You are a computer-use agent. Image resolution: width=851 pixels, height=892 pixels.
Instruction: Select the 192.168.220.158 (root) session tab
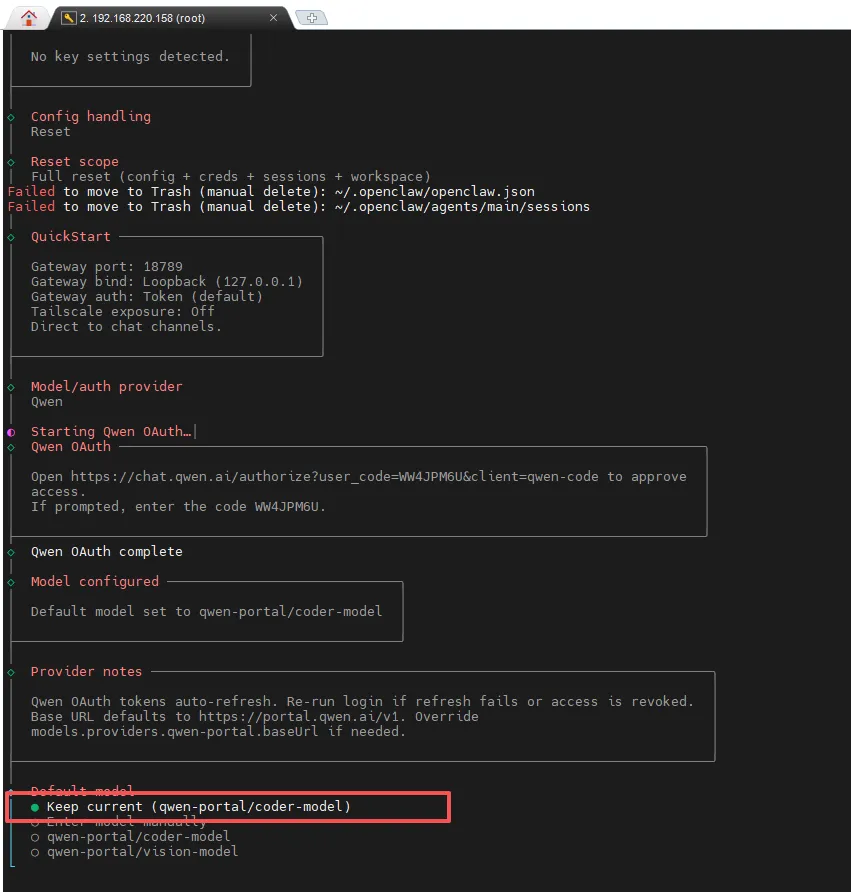pos(169,18)
